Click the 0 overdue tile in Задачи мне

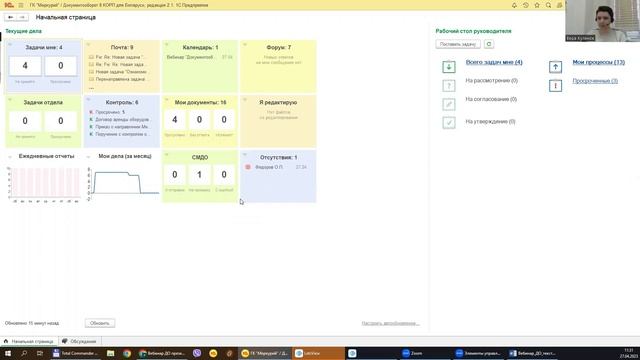click(60, 66)
